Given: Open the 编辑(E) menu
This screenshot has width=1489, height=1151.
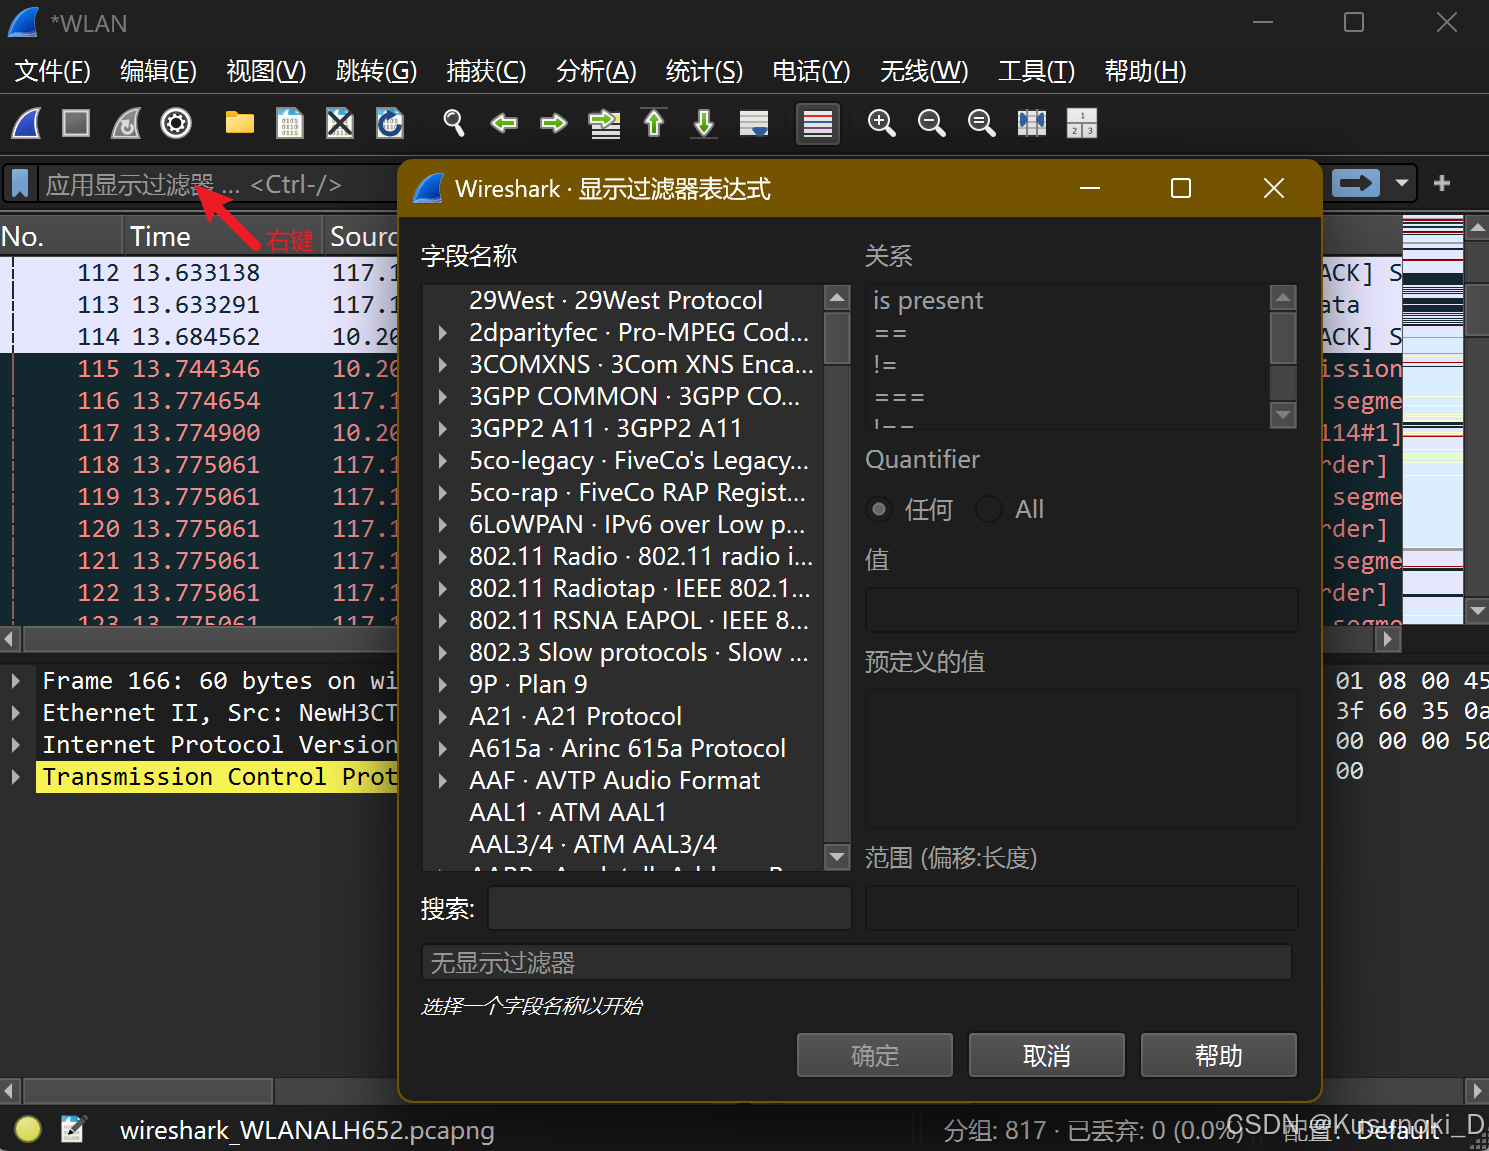Looking at the screenshot, I should [x=158, y=71].
